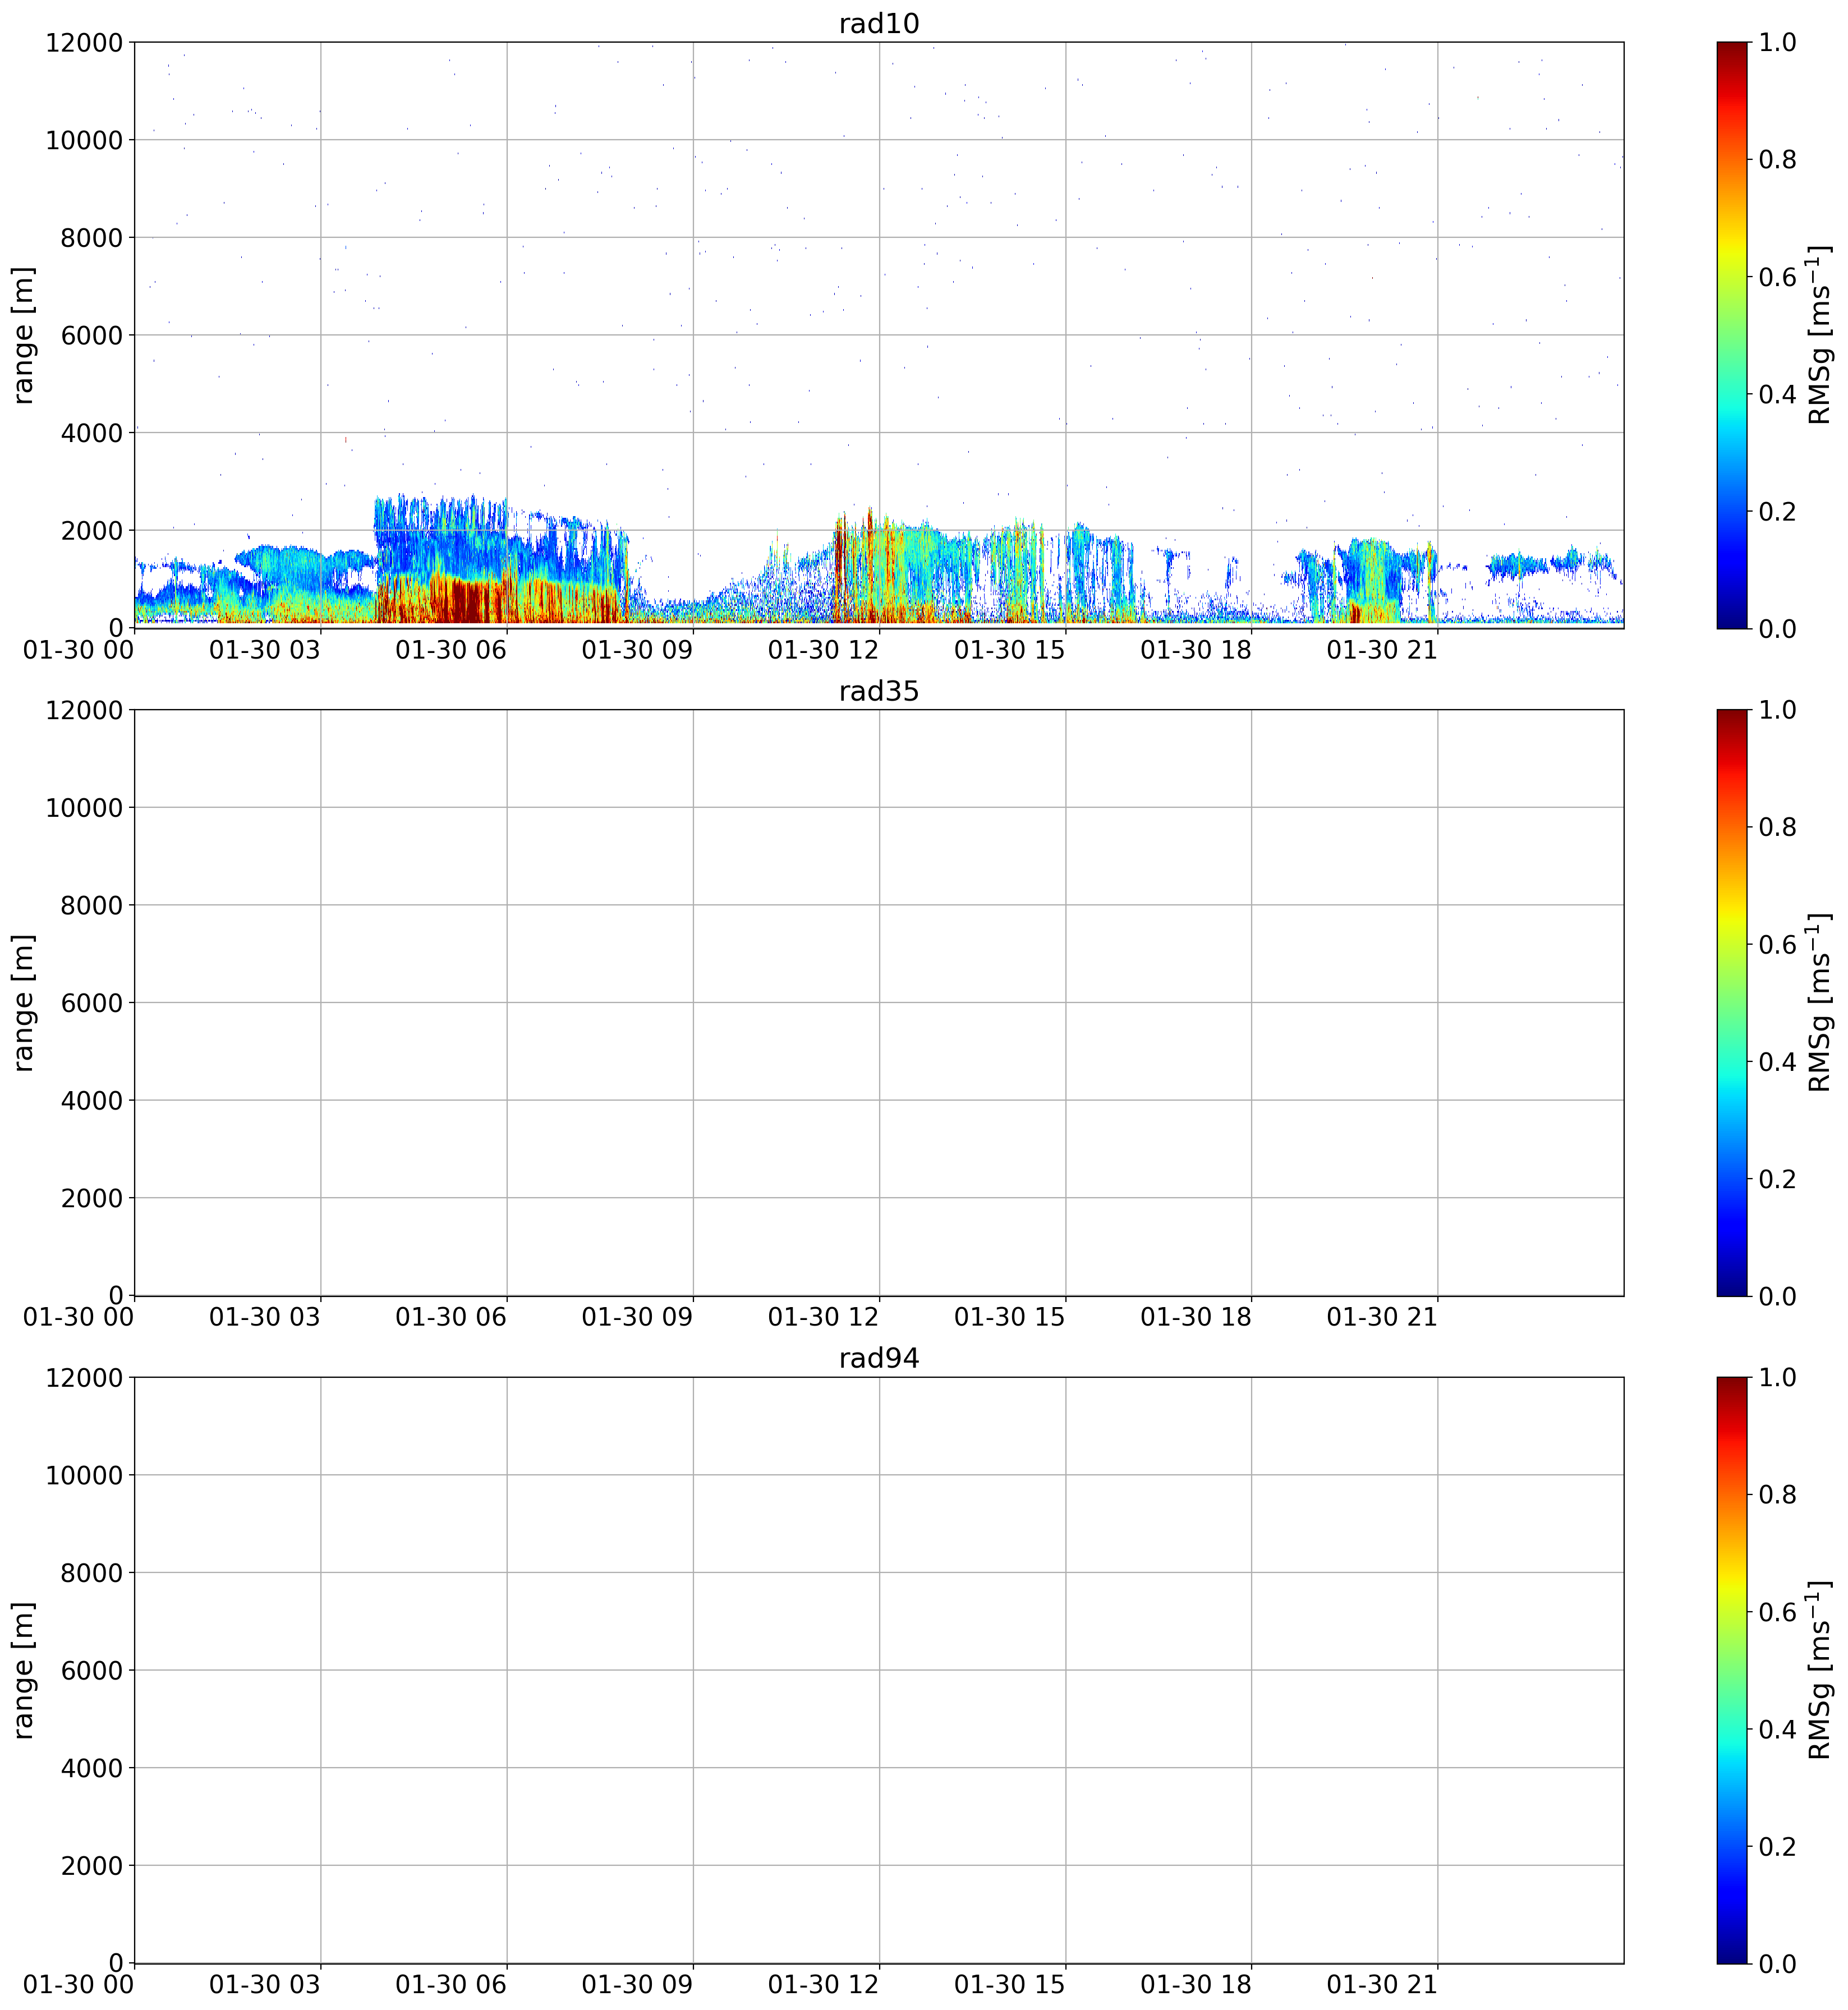The height and width of the screenshot is (2010, 1848).
Task: Click the rad35 plot title
Action: tap(878, 691)
